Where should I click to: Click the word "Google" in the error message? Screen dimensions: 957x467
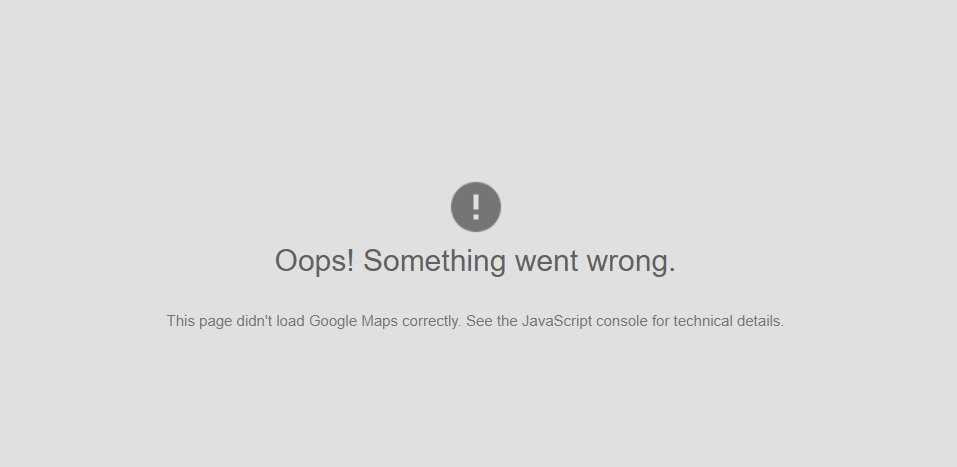[x=333, y=321]
